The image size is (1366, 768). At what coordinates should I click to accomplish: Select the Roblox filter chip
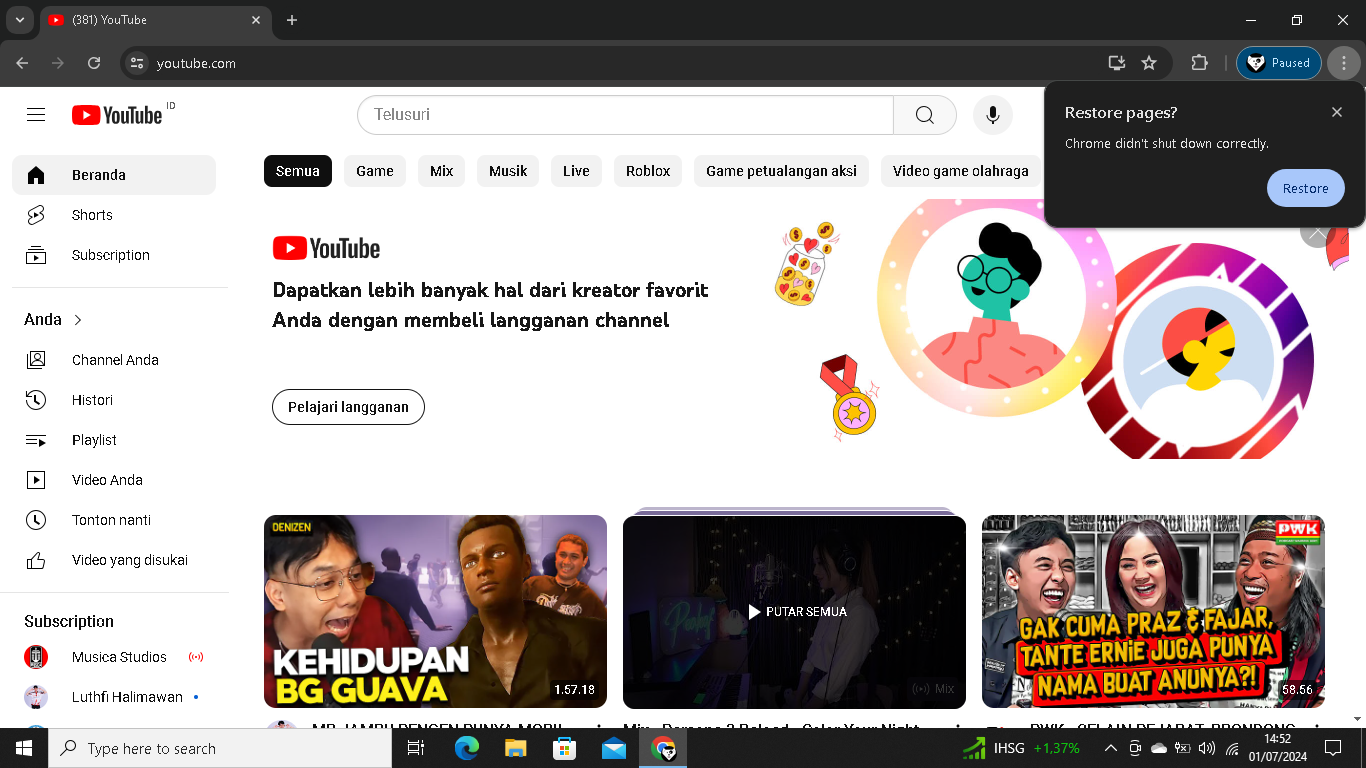[648, 171]
